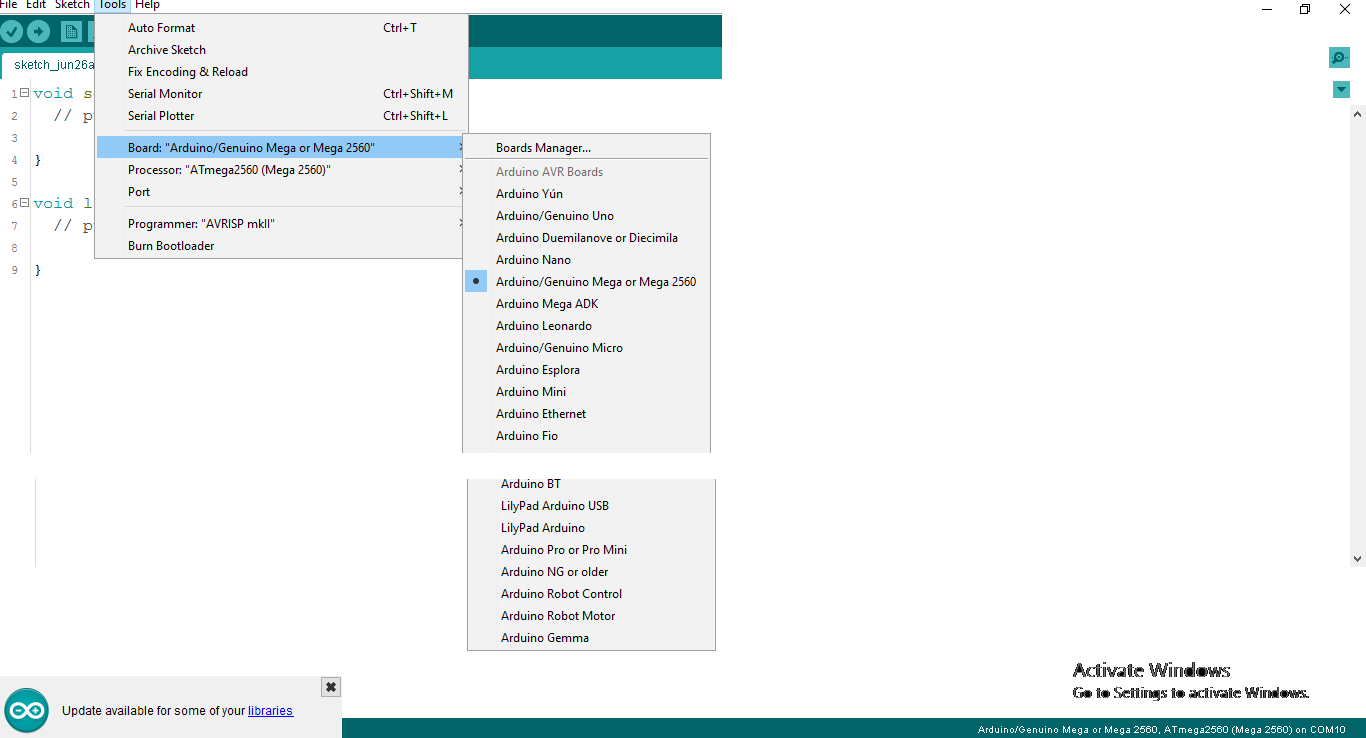Select the Arduino Mega ADK board
Screen dimensions: 1366x738
[x=587, y=304]
